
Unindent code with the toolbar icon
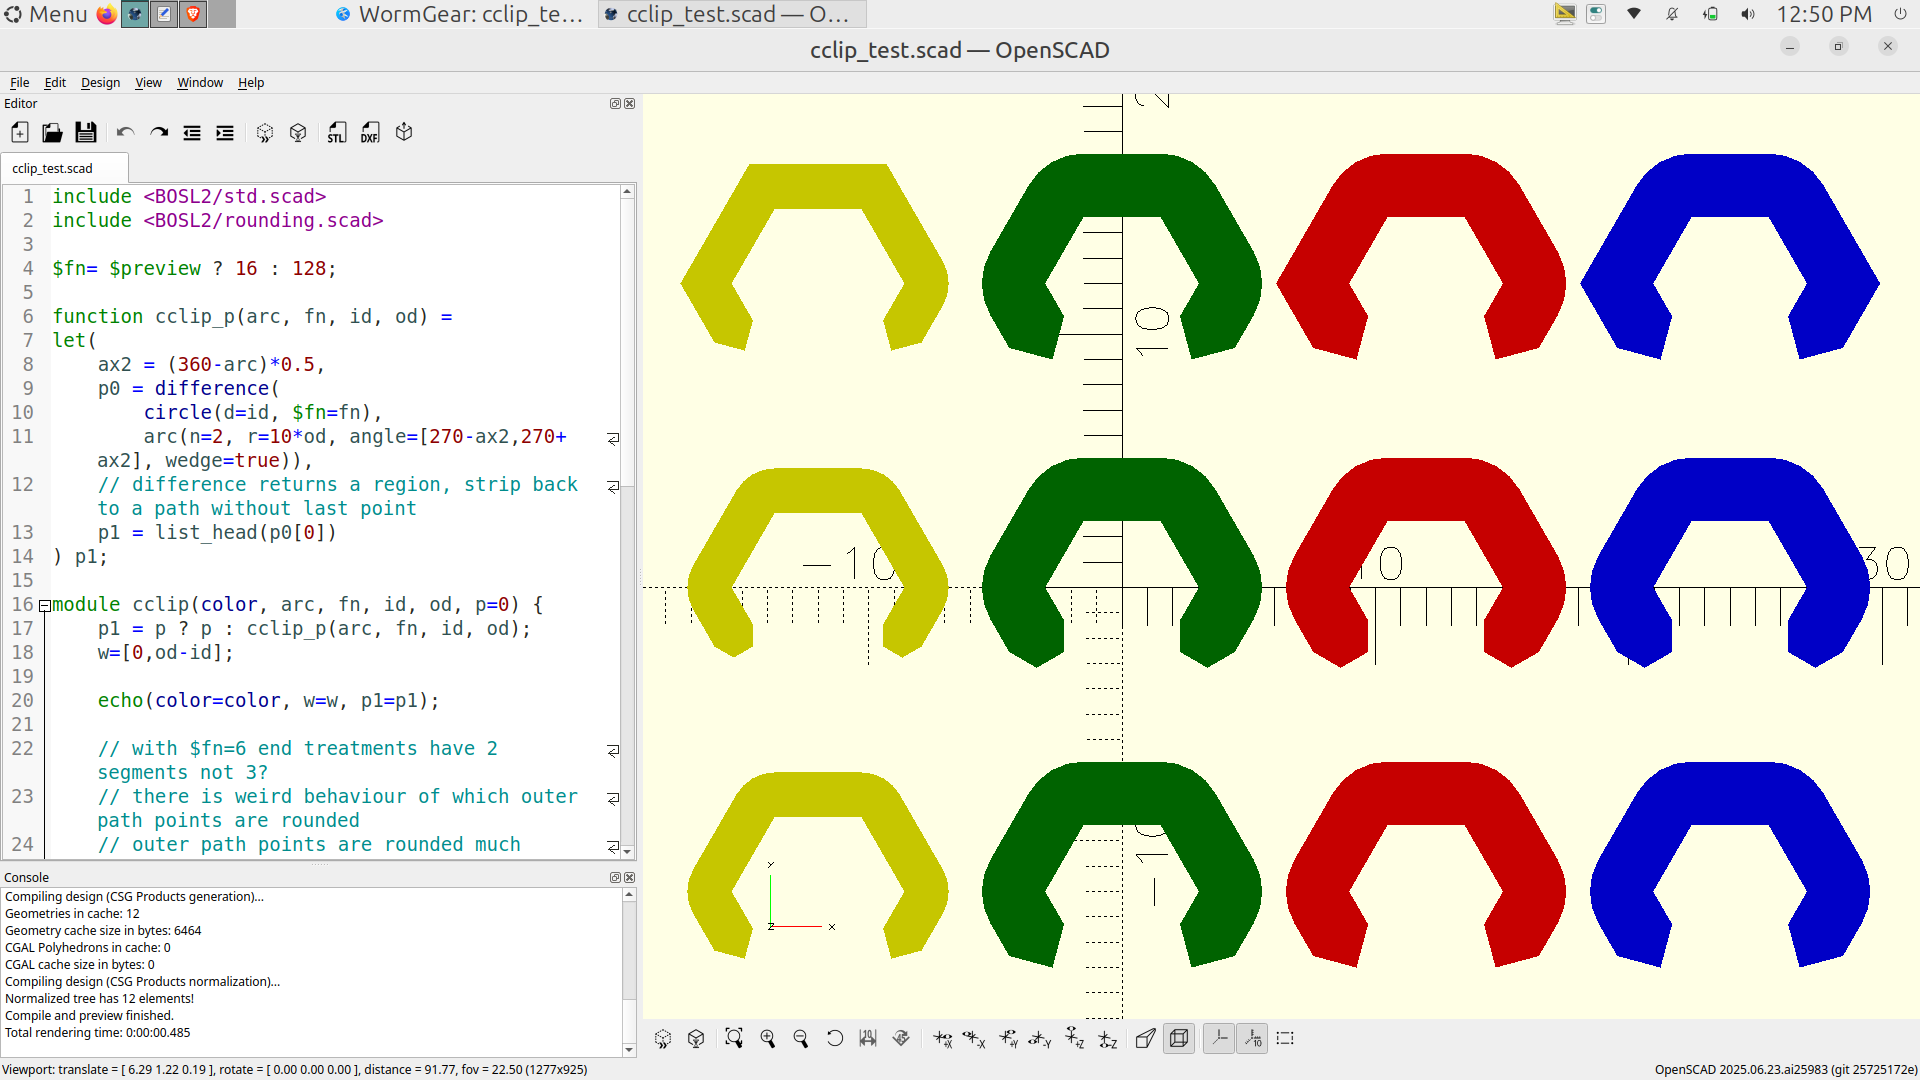[x=192, y=133]
